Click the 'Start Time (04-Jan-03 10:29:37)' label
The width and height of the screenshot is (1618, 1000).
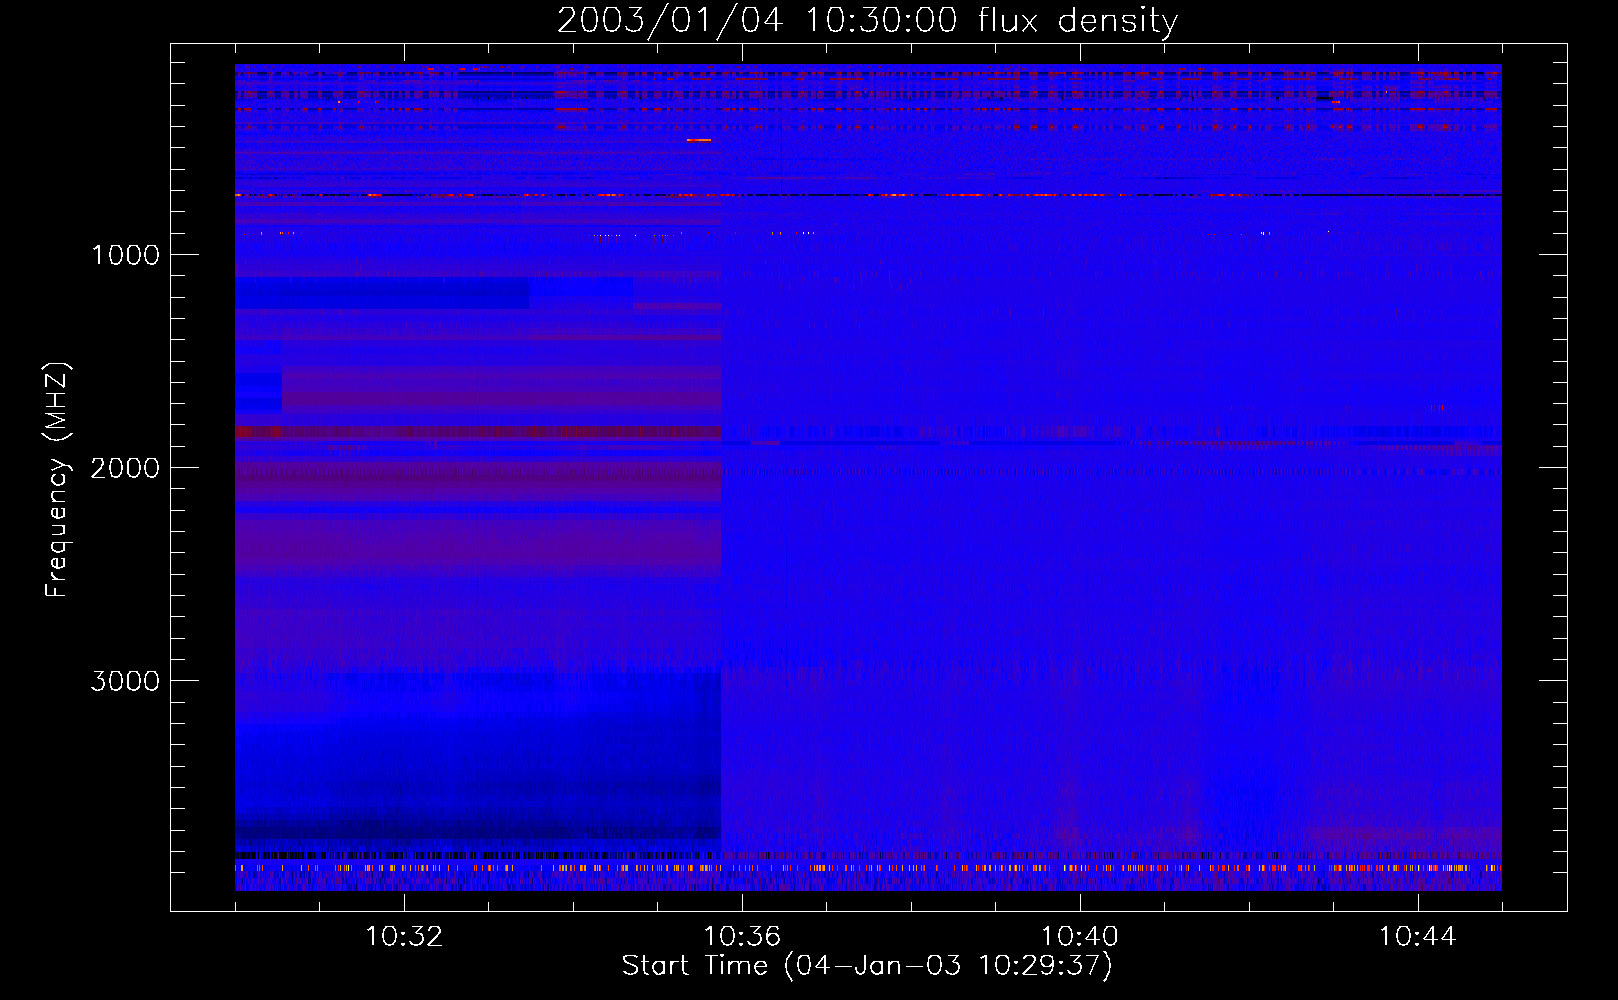pos(867,966)
